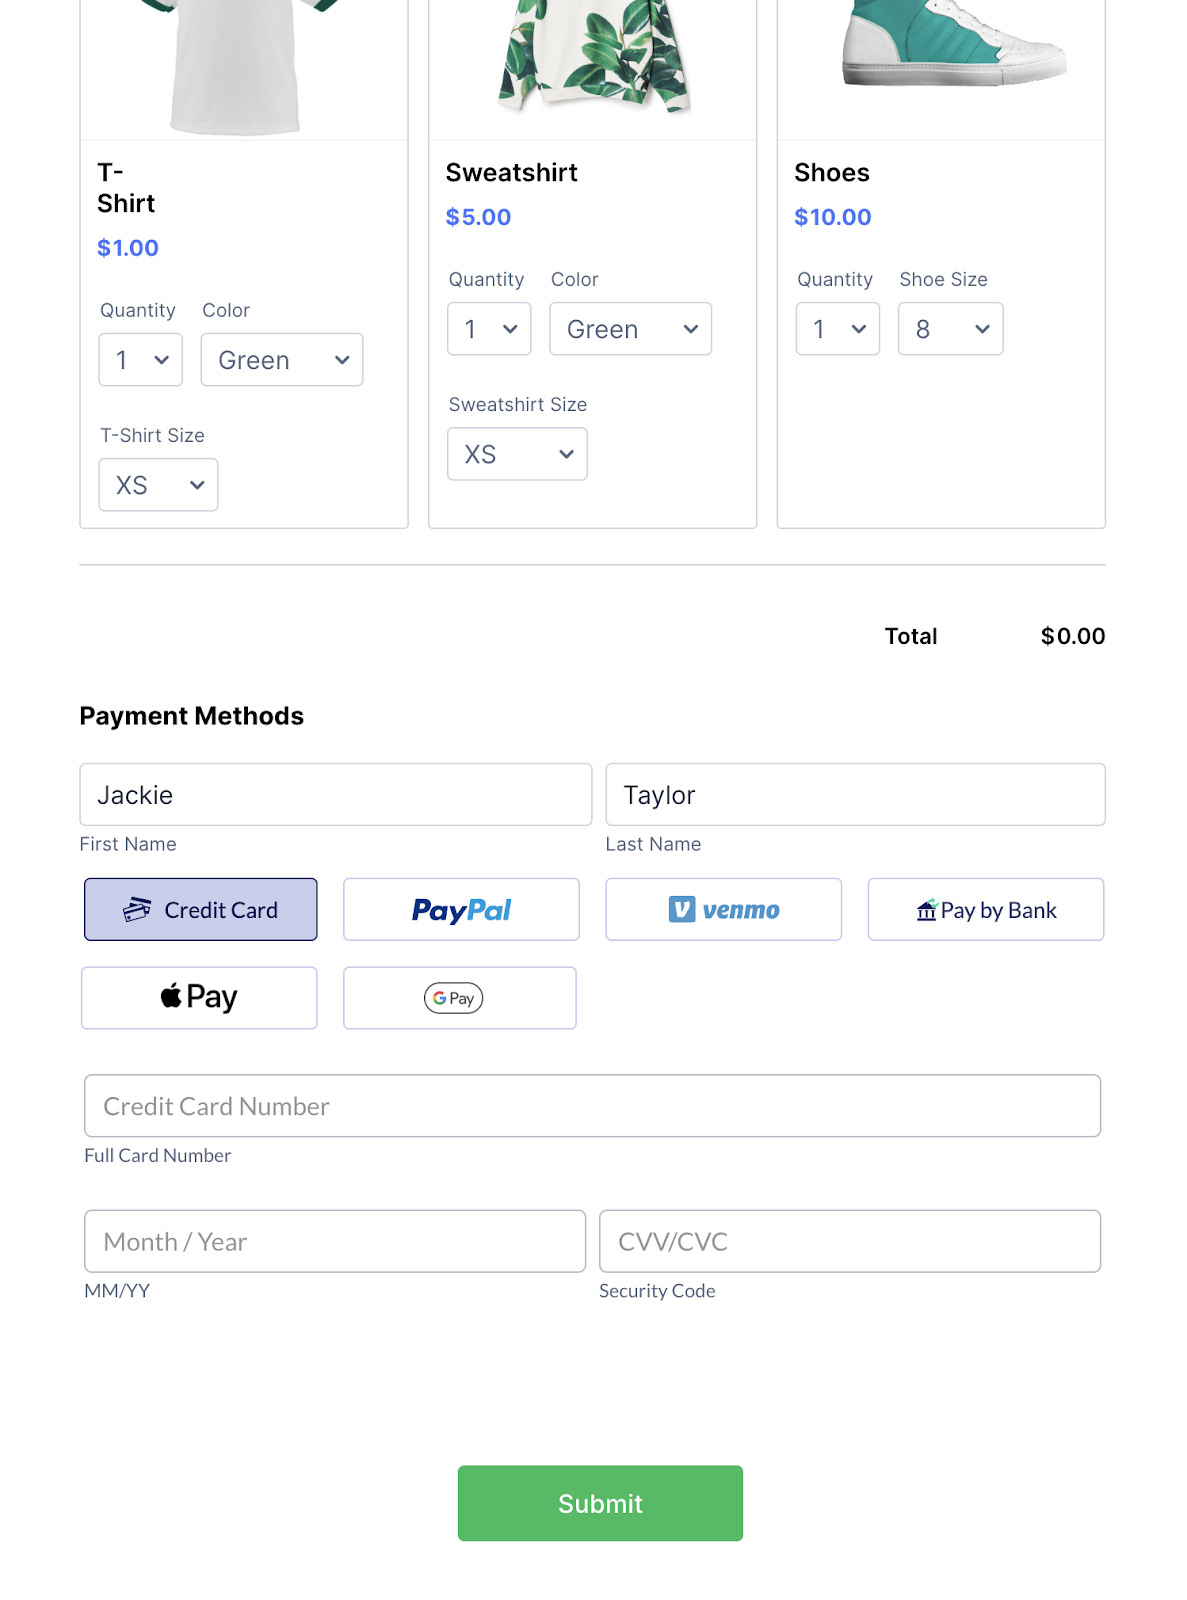
Task: Click the Month / Year expiry field
Action: tap(335, 1241)
